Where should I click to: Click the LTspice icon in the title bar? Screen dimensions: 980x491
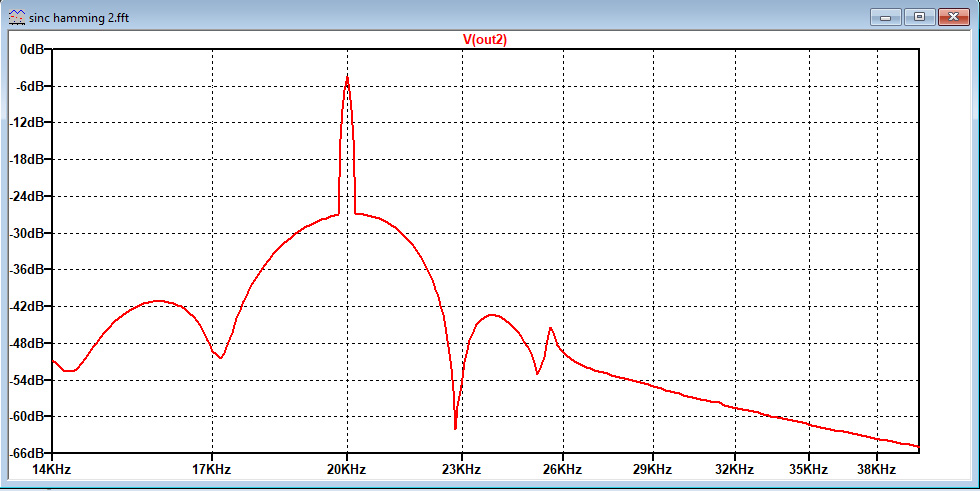17,16
